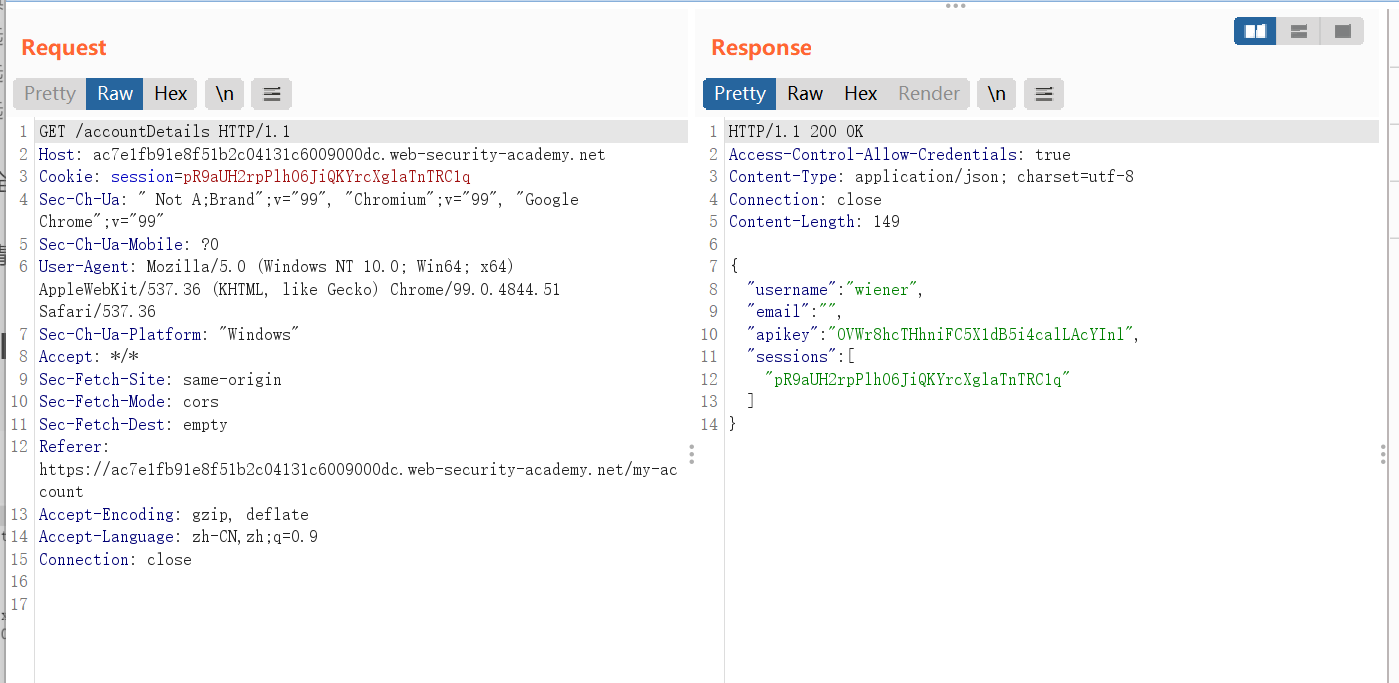
Task: Click the Cookie session value
Action: click(x=327, y=177)
